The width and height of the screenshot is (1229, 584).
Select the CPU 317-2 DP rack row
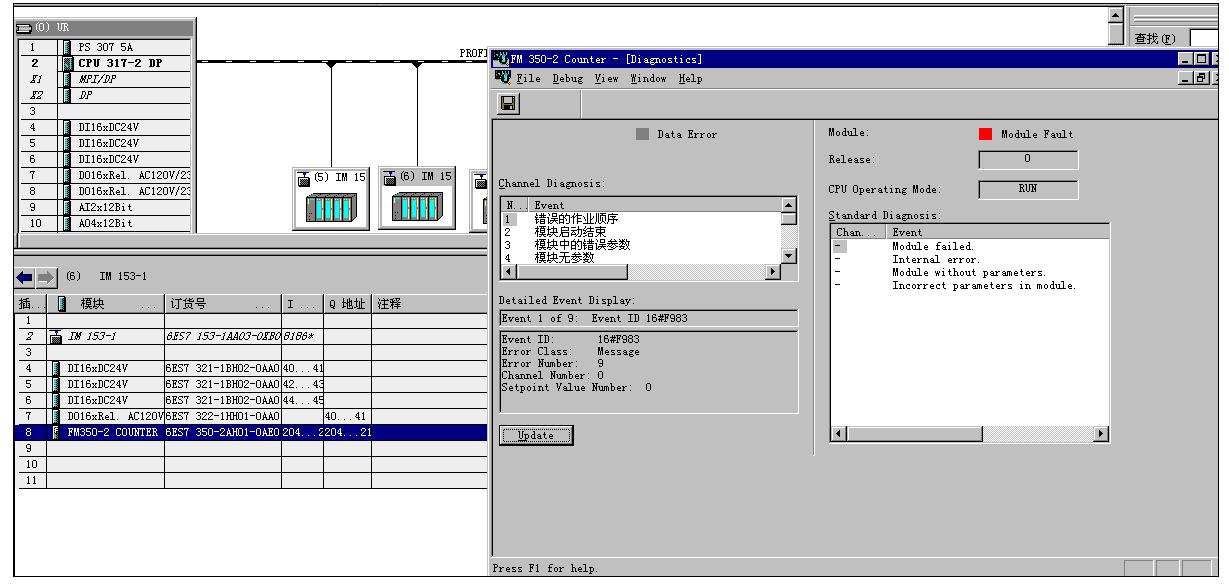(x=105, y=63)
